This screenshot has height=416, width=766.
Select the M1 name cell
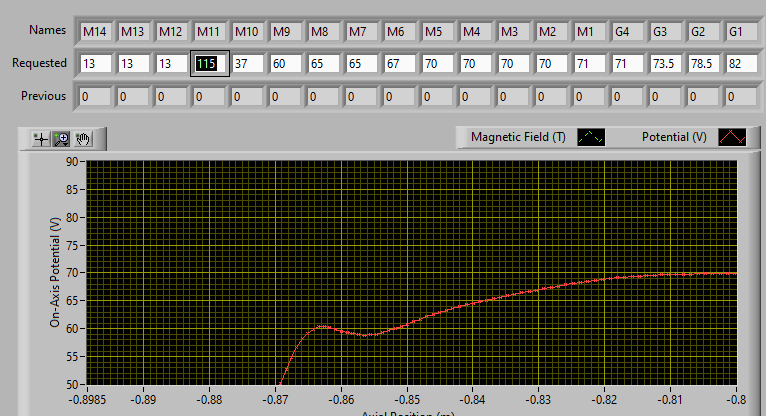590,32
